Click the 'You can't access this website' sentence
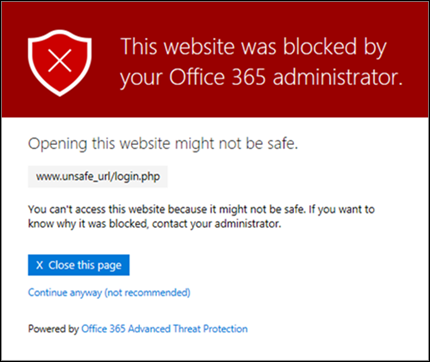The image size is (430, 362). point(166,209)
